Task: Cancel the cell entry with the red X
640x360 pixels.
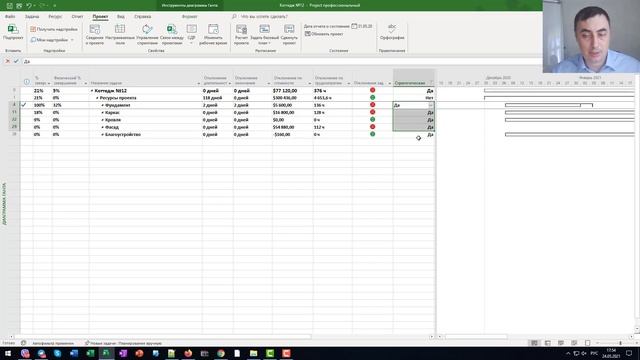Action: (x=7, y=61)
